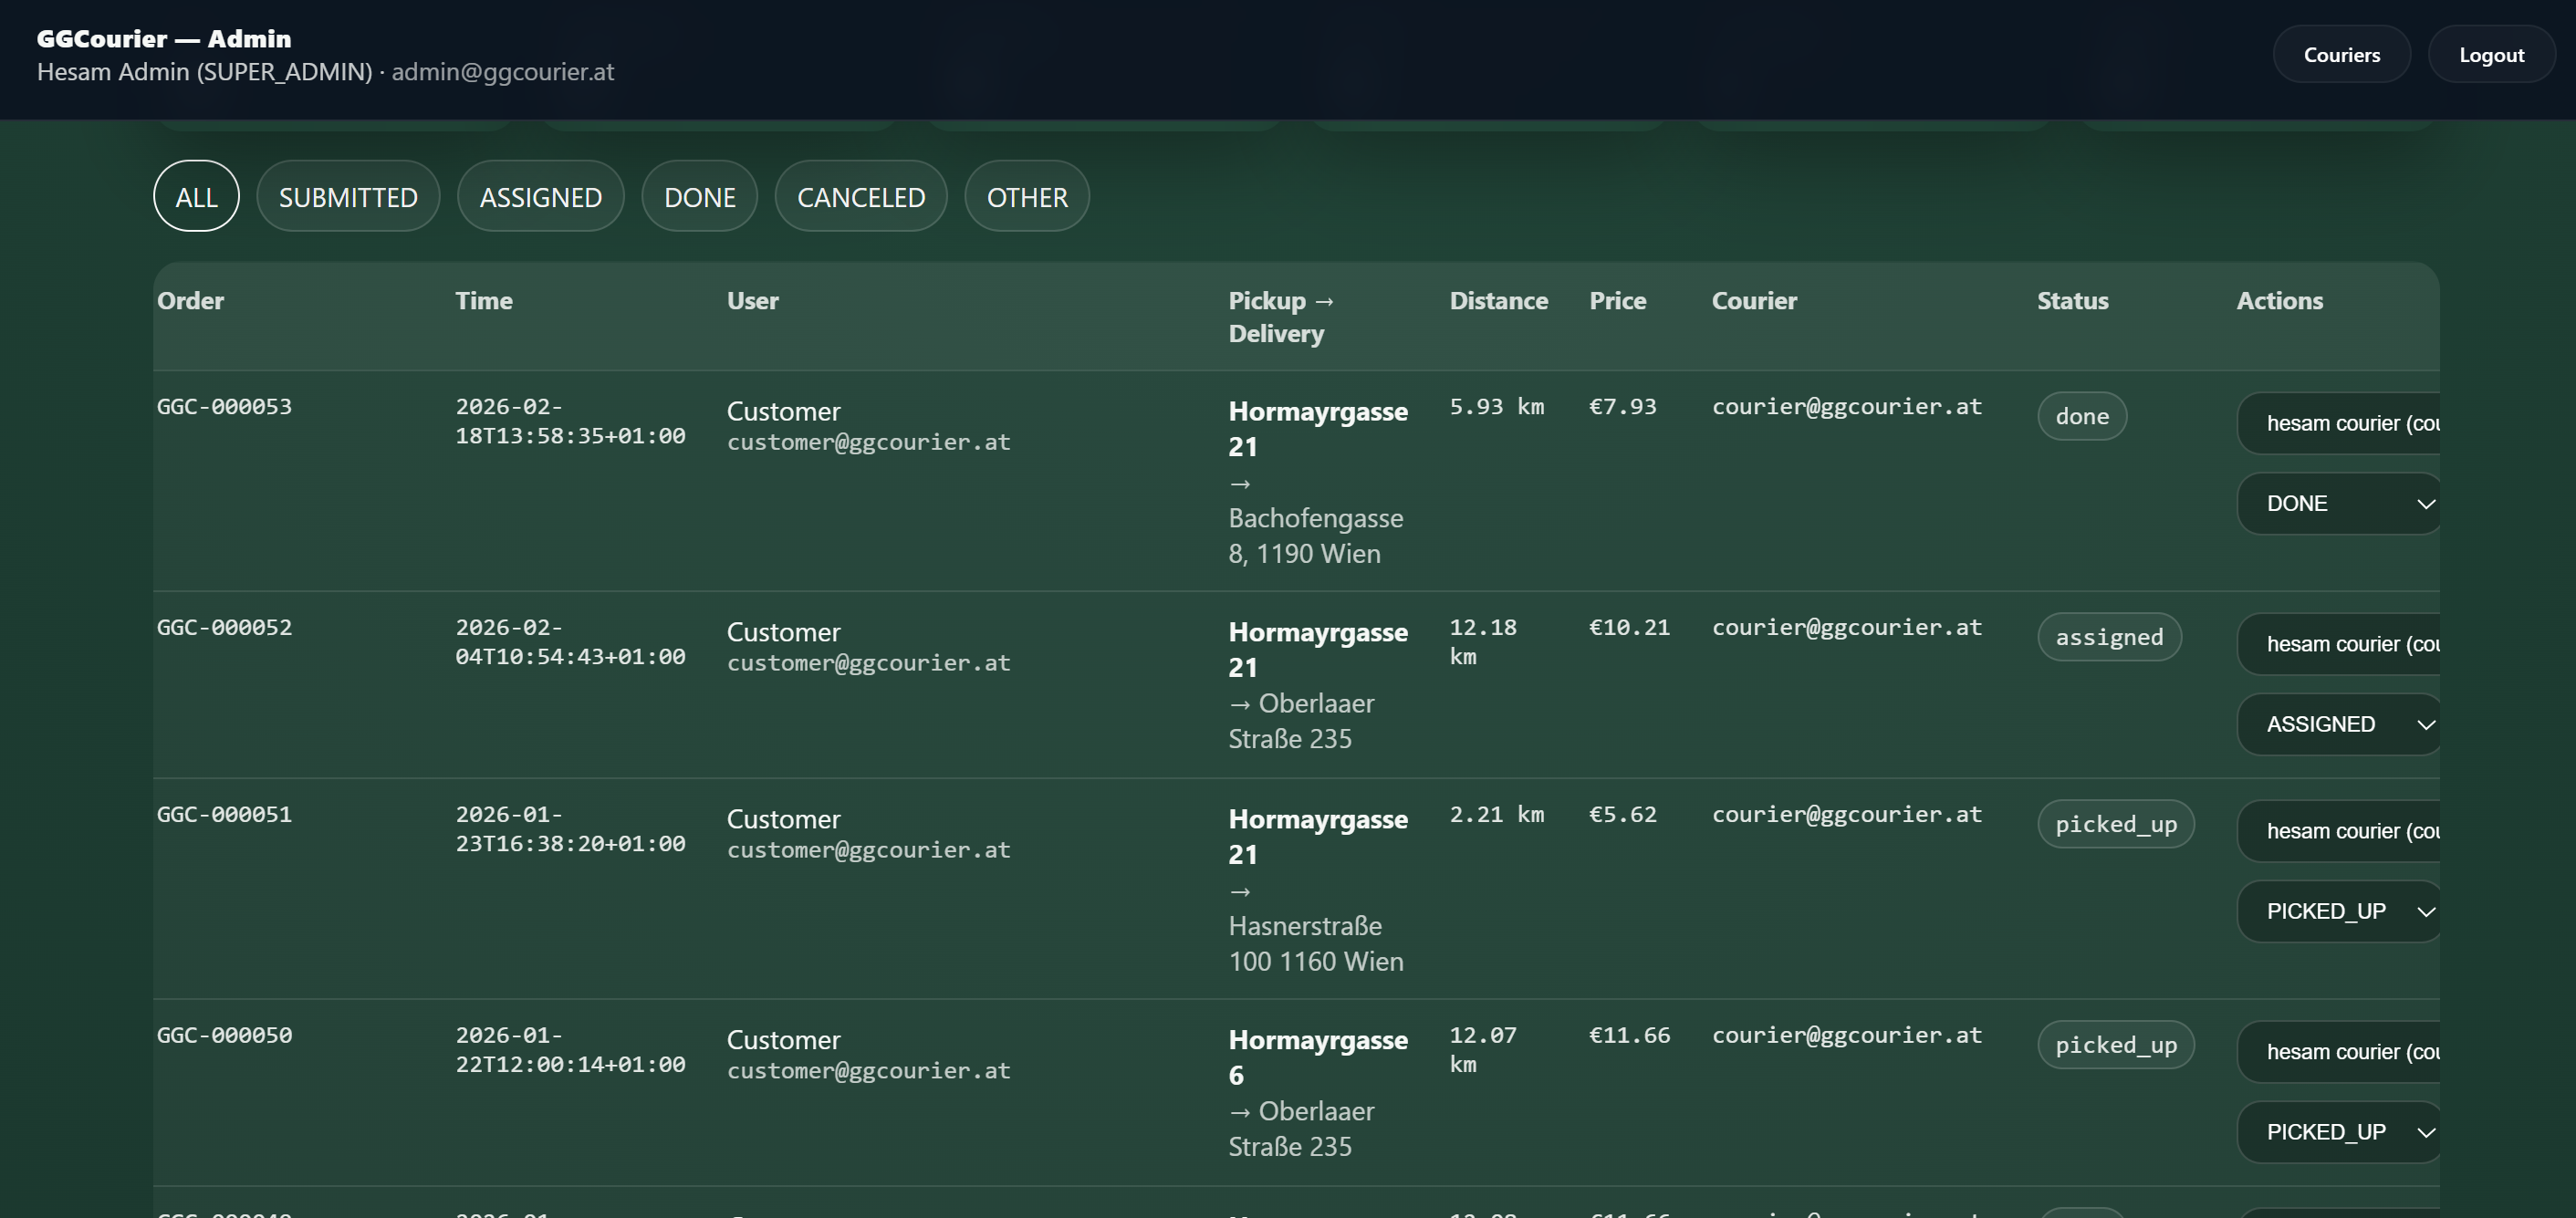Open PICKED_UP status dropdown for order GGC-000051
This screenshot has width=2576, height=1218.
2338,910
